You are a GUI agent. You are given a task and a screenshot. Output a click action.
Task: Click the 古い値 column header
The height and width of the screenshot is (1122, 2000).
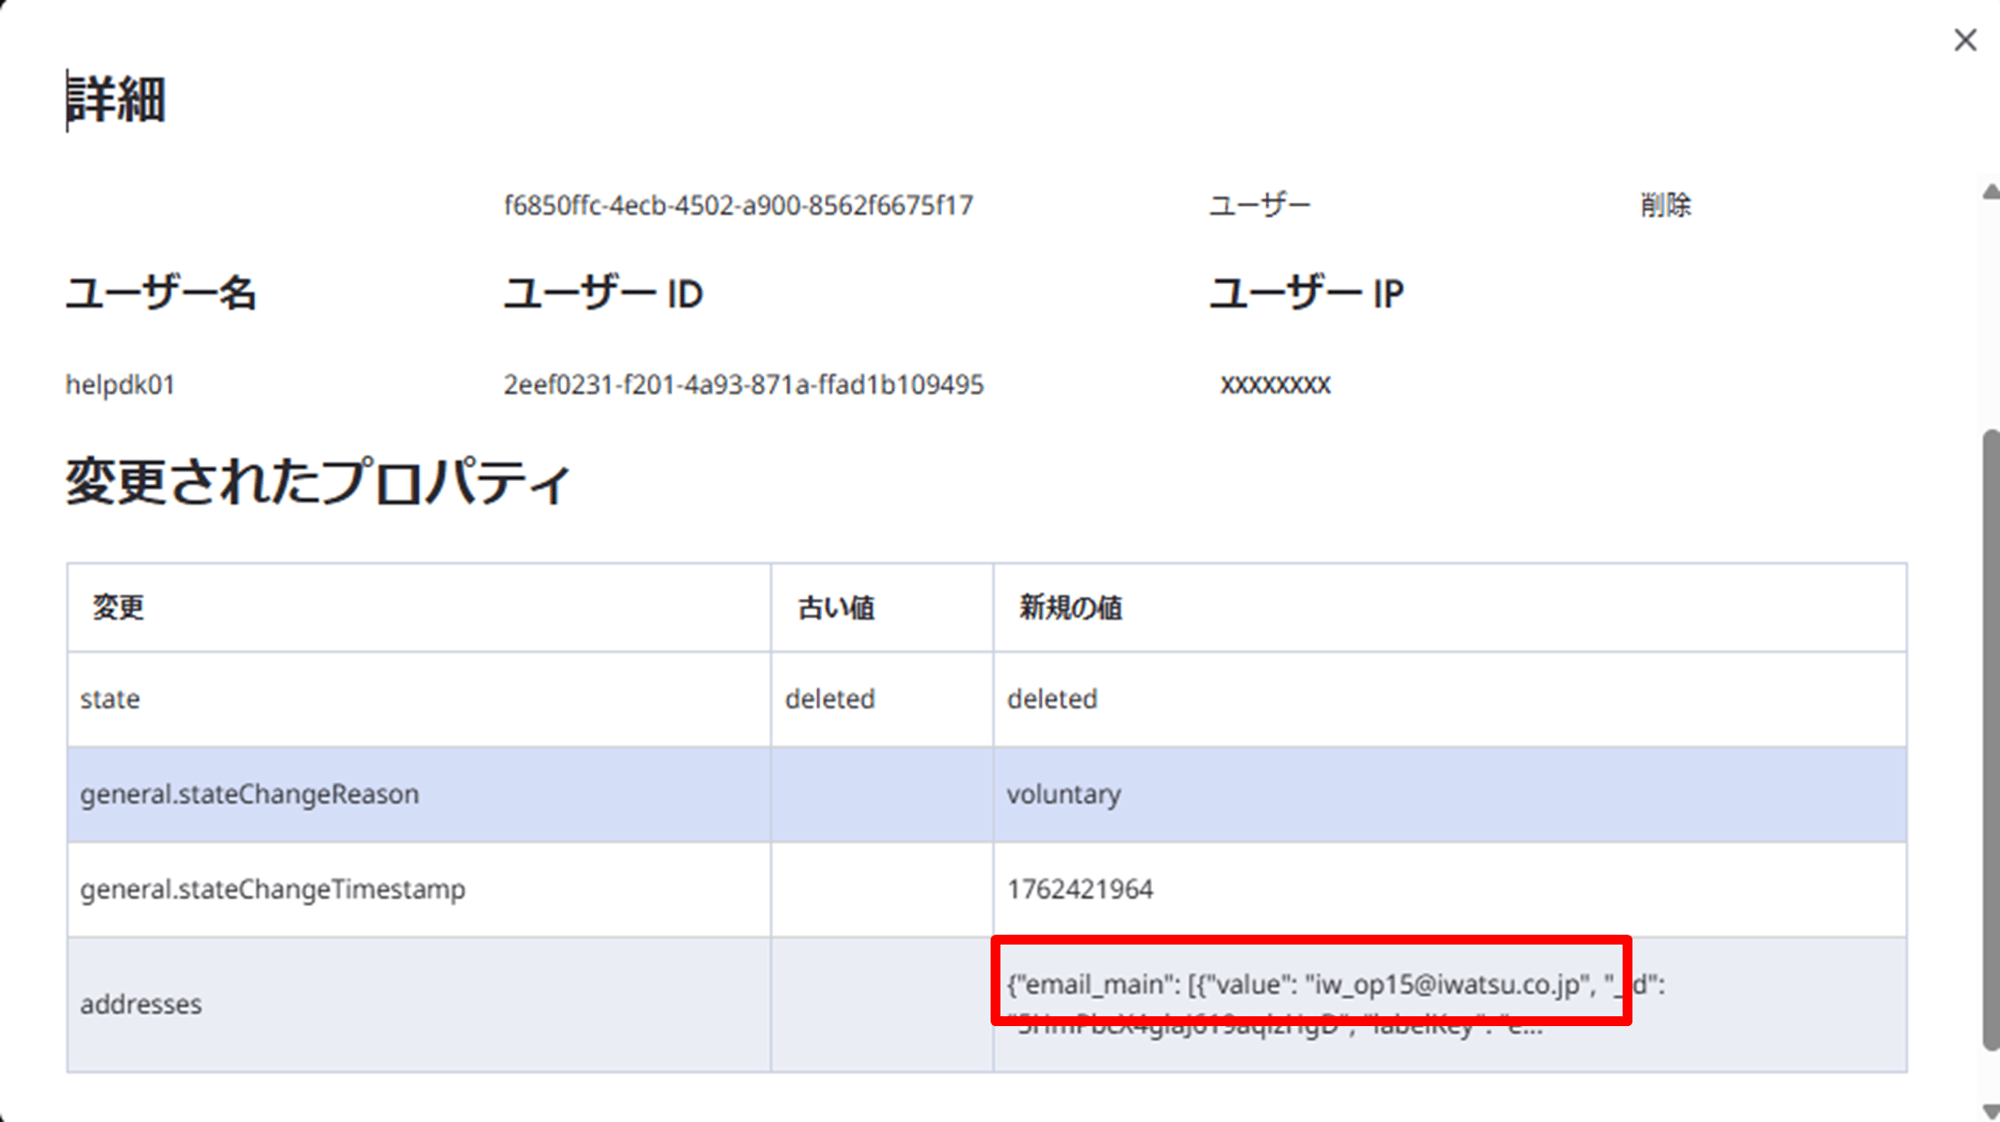(x=836, y=607)
